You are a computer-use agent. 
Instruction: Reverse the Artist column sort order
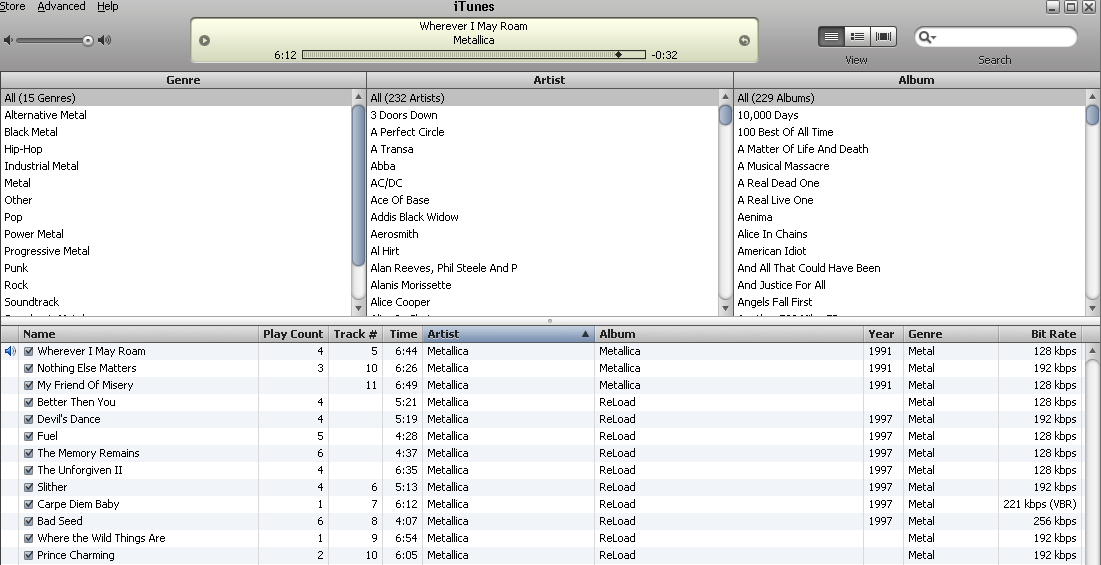pos(508,334)
